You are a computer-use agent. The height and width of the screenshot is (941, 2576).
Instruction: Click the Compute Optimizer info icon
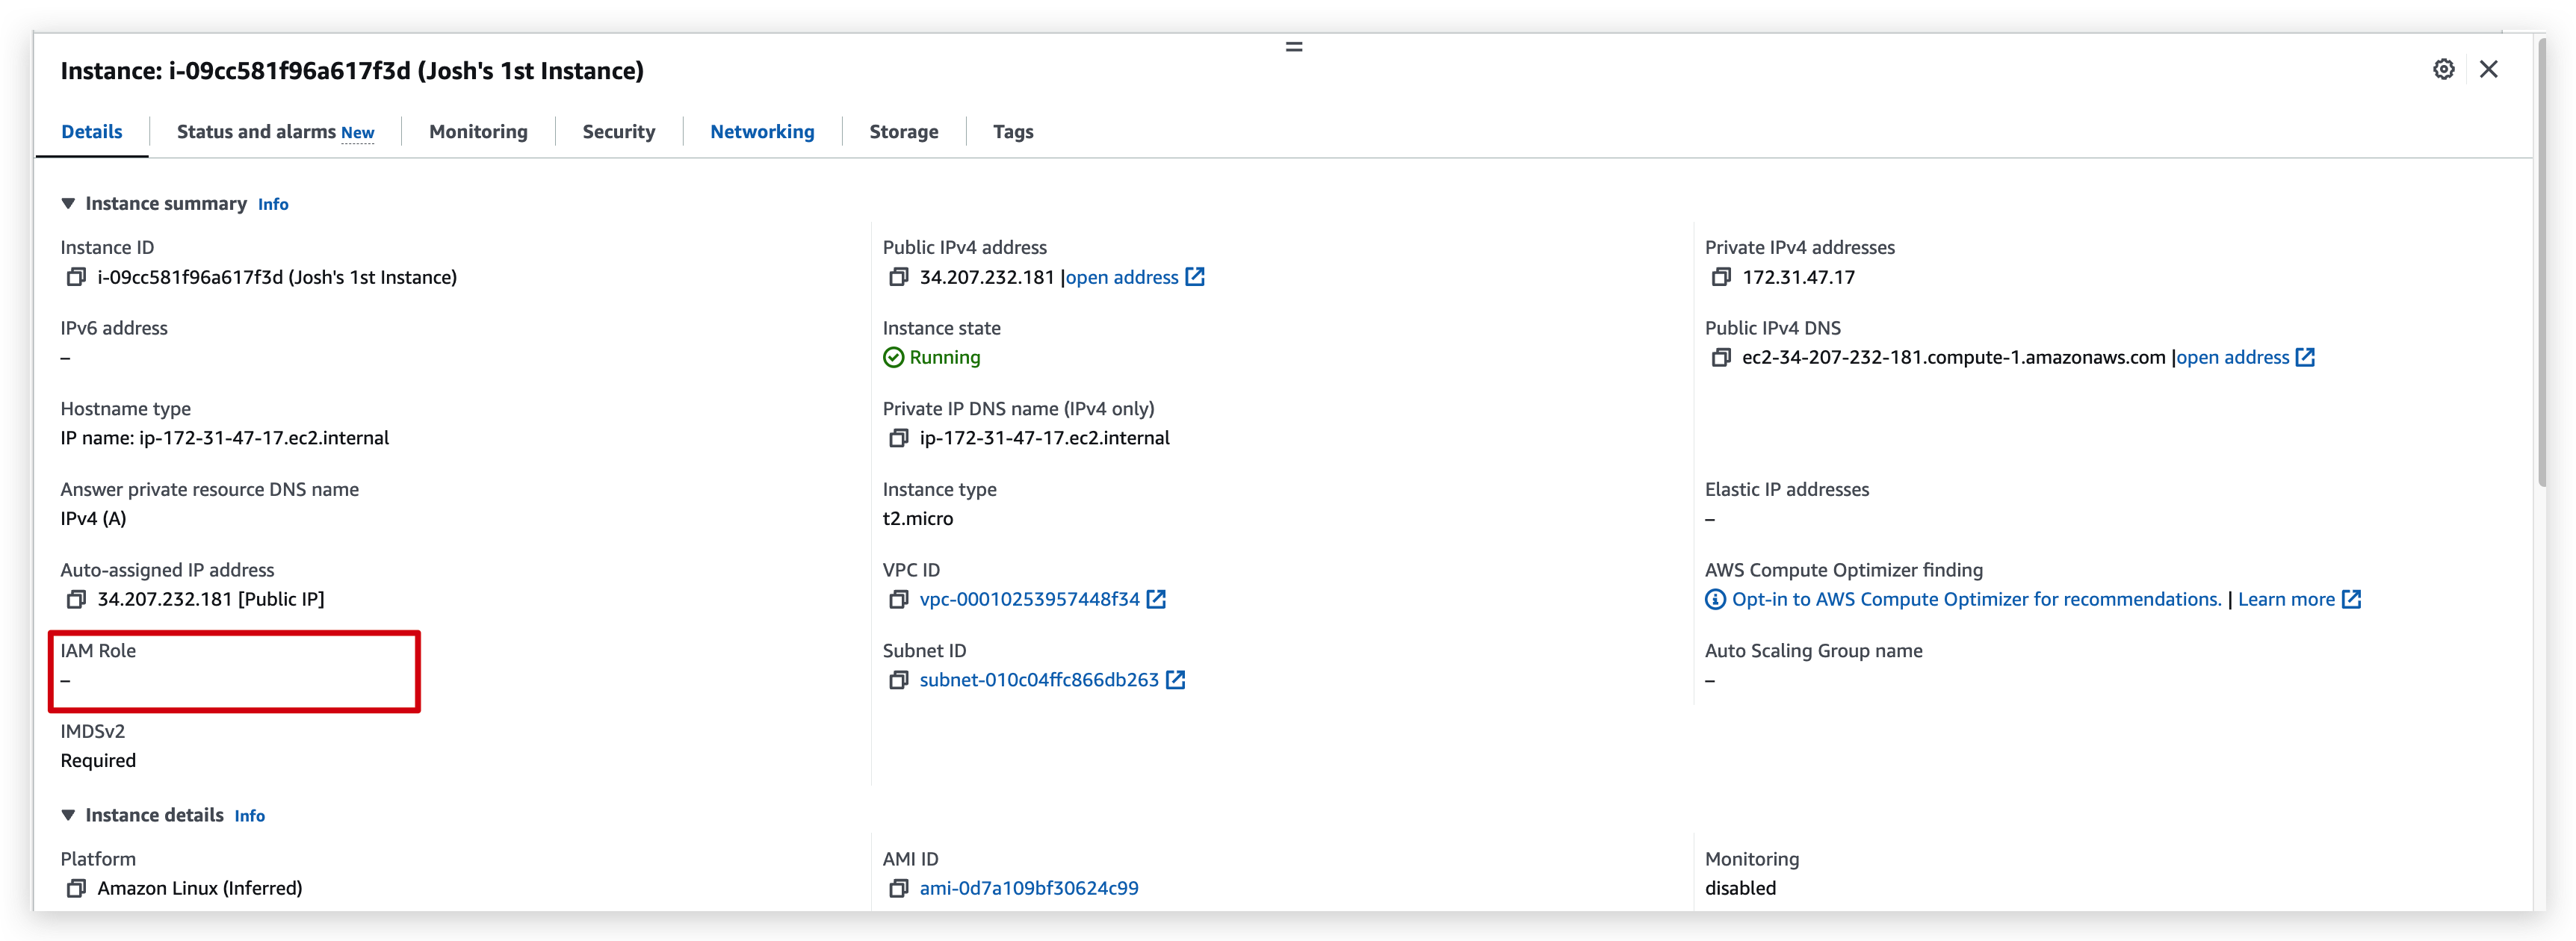pos(1714,599)
